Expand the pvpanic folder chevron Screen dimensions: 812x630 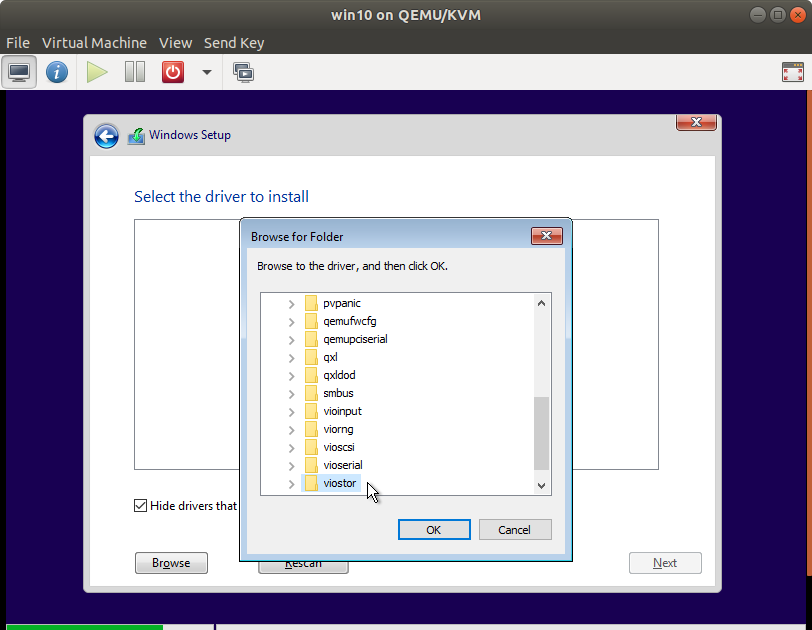pos(290,303)
